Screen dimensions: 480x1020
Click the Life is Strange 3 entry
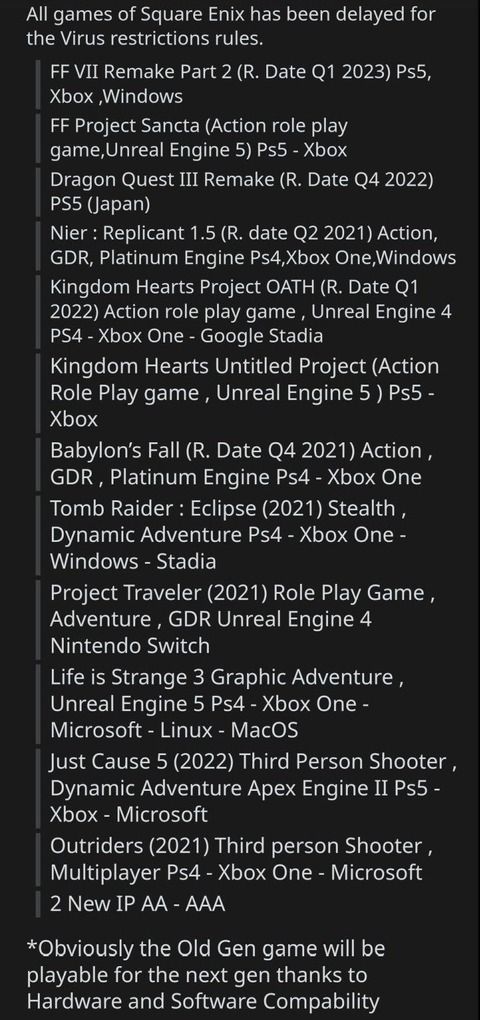[x=228, y=704]
